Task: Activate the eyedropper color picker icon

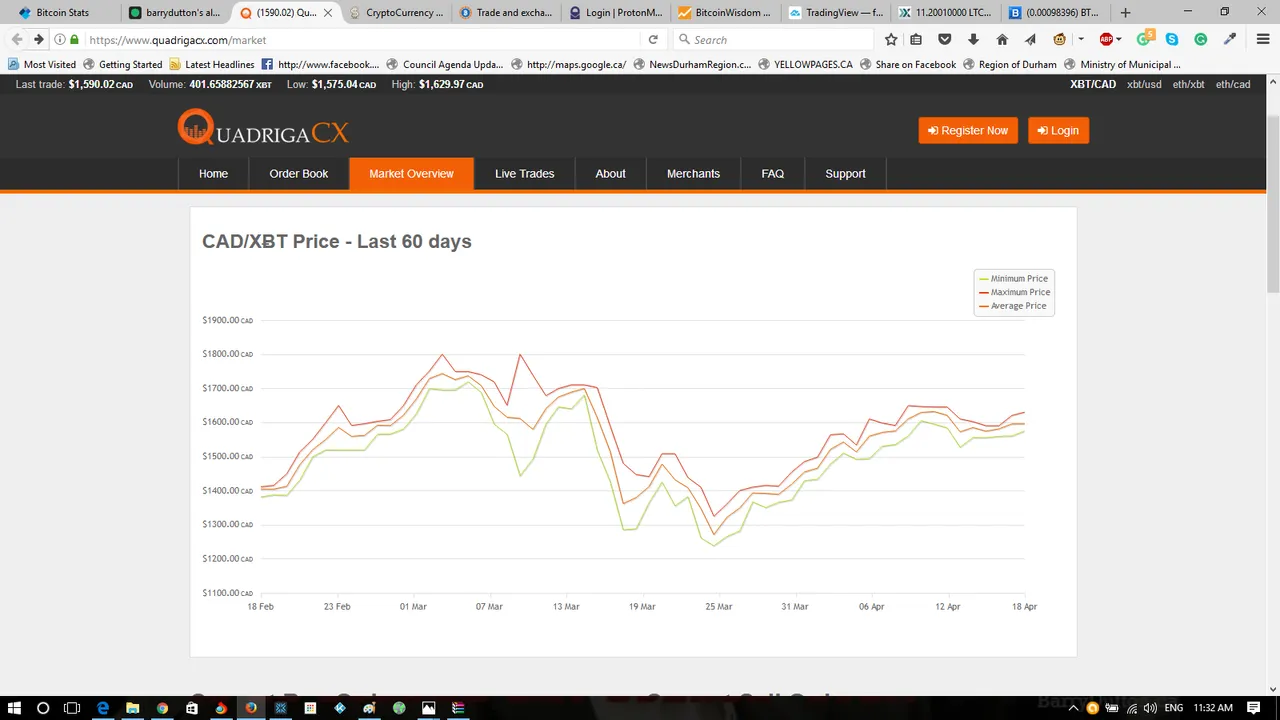Action: pos(1230,40)
